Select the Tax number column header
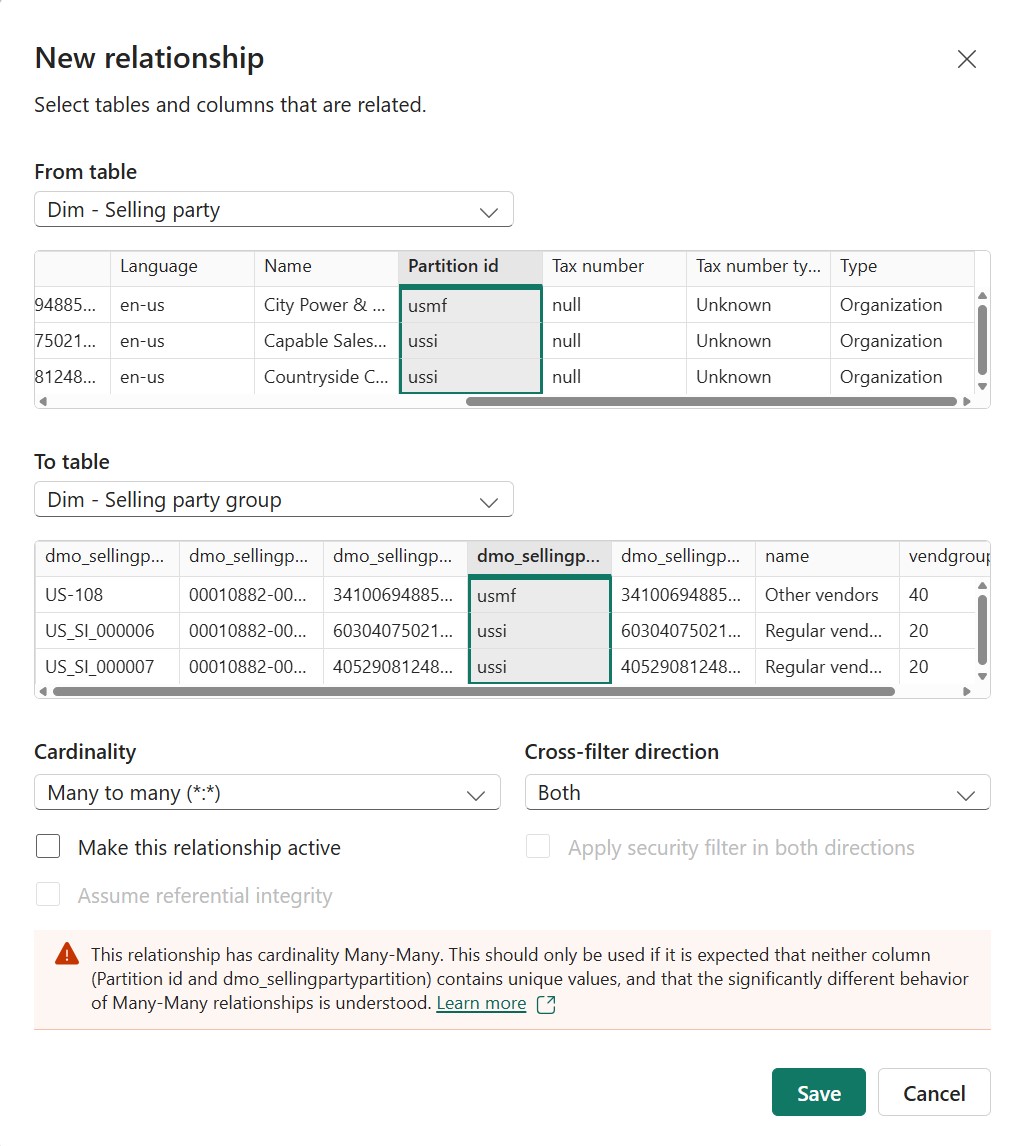 tap(613, 267)
